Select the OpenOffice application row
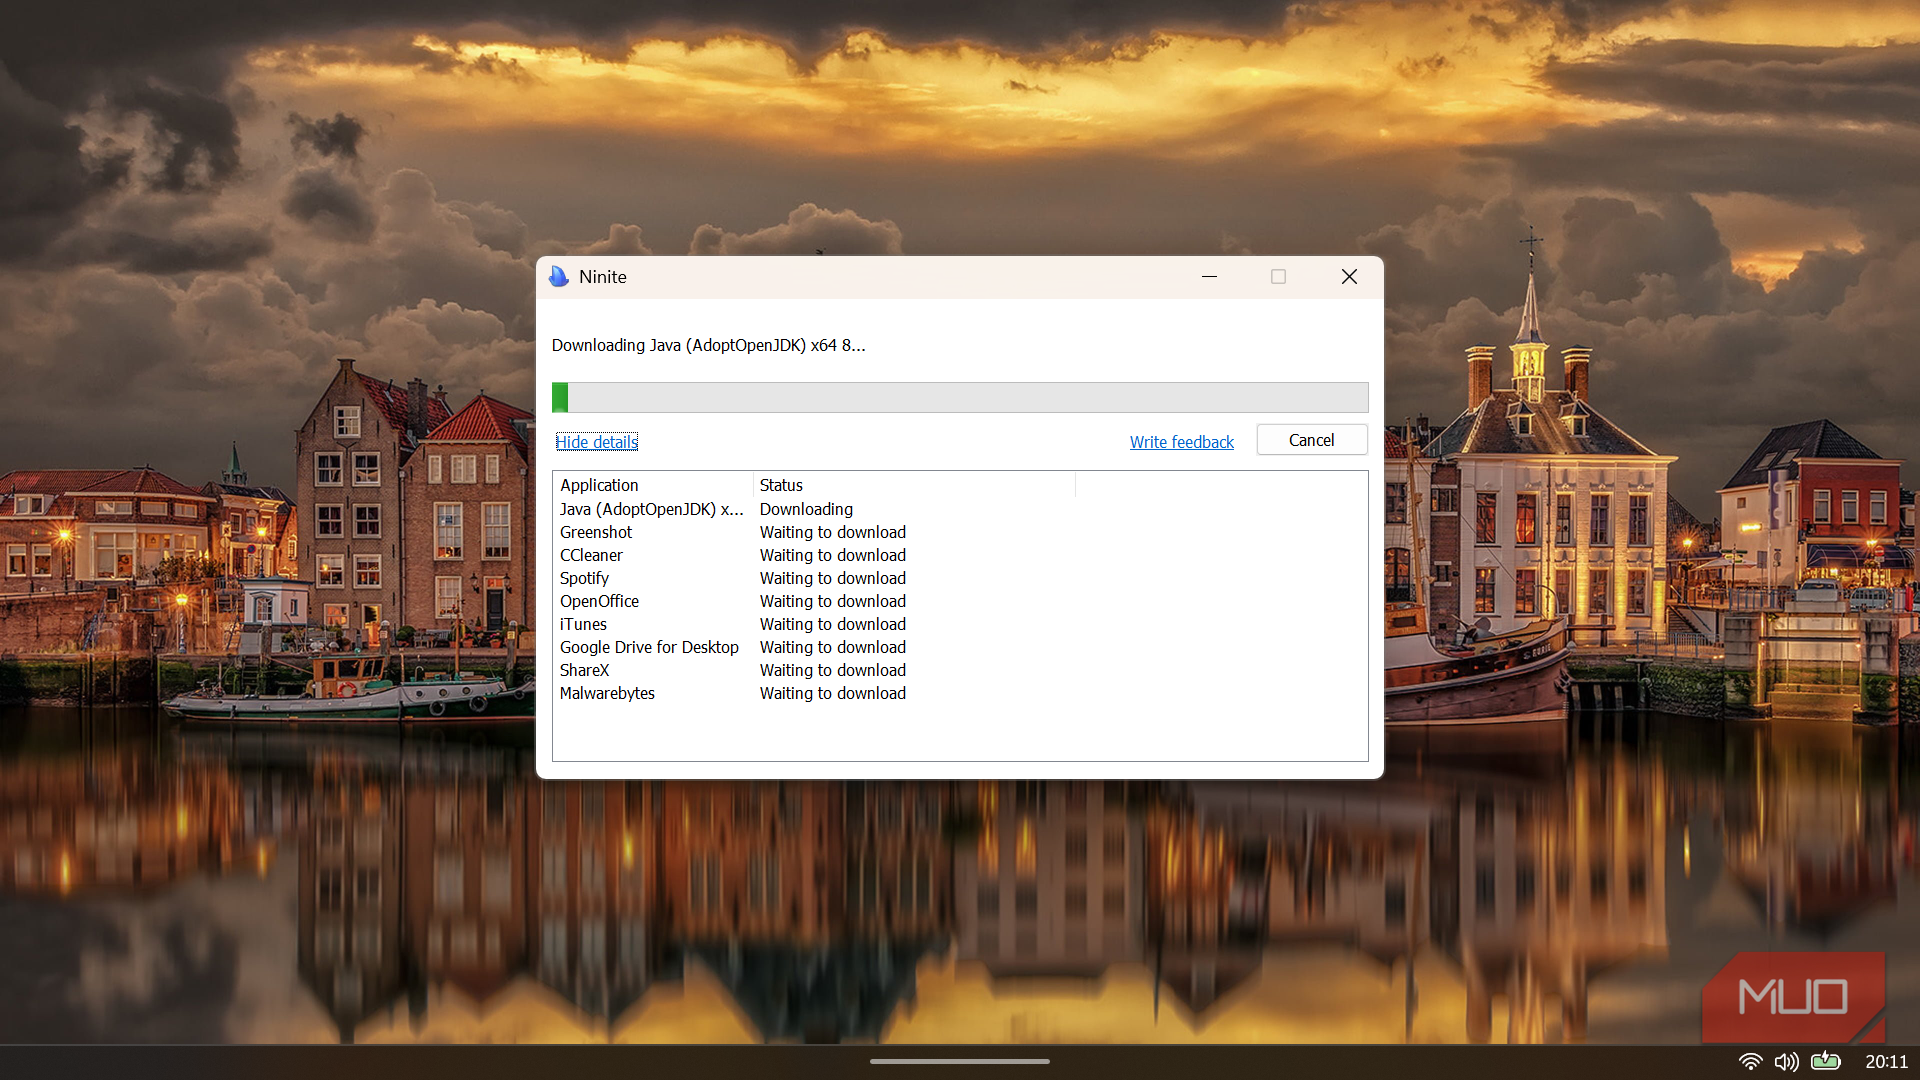The height and width of the screenshot is (1080, 1920). coord(815,601)
